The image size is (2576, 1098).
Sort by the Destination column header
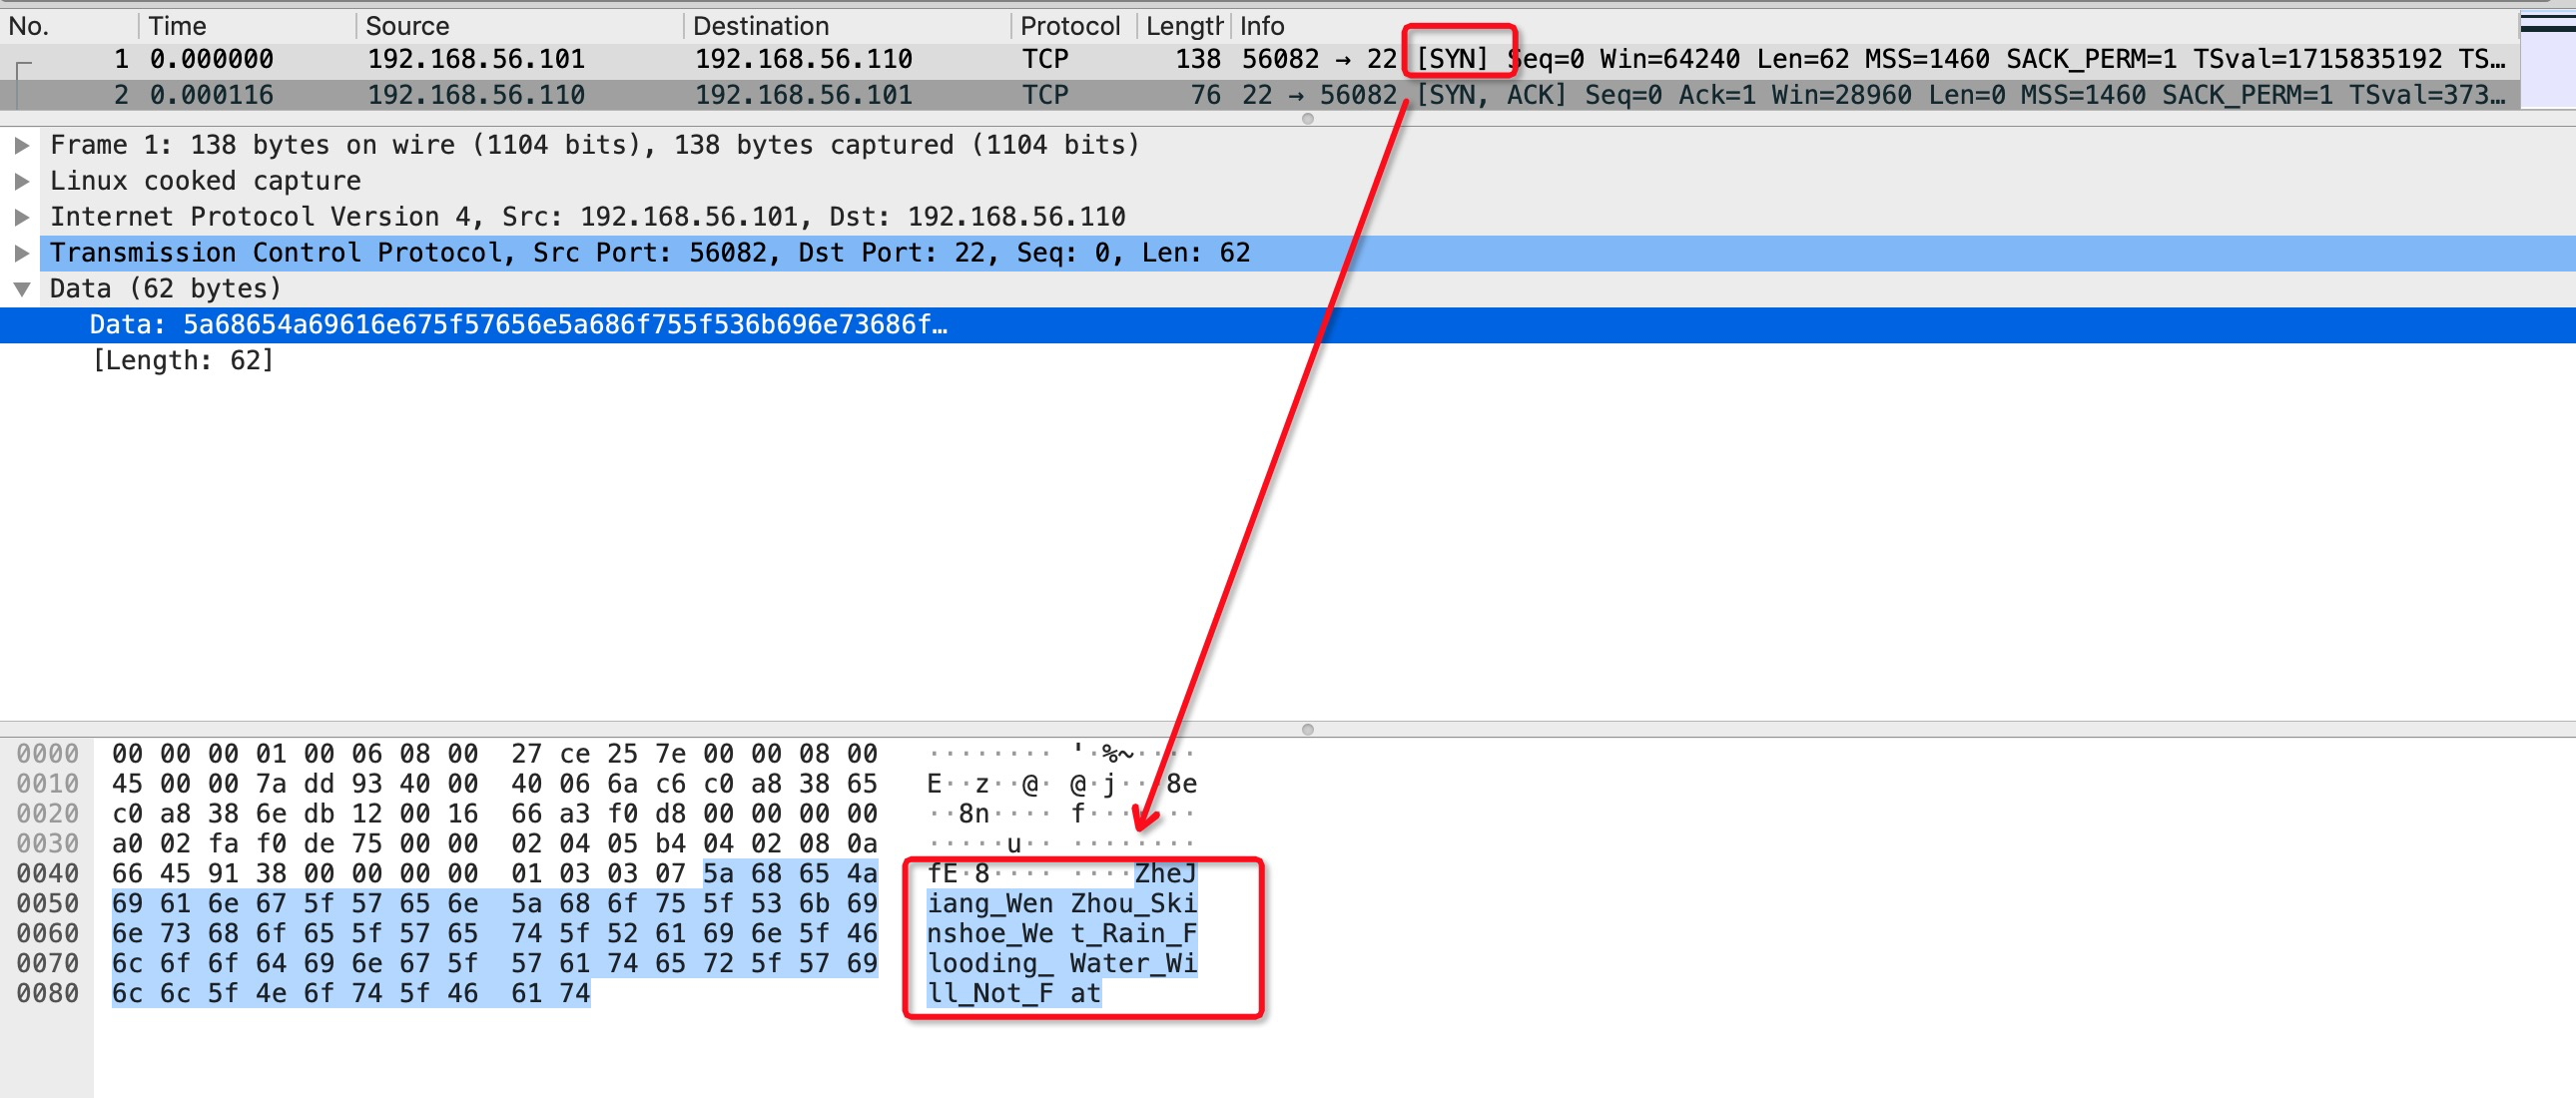[x=760, y=26]
